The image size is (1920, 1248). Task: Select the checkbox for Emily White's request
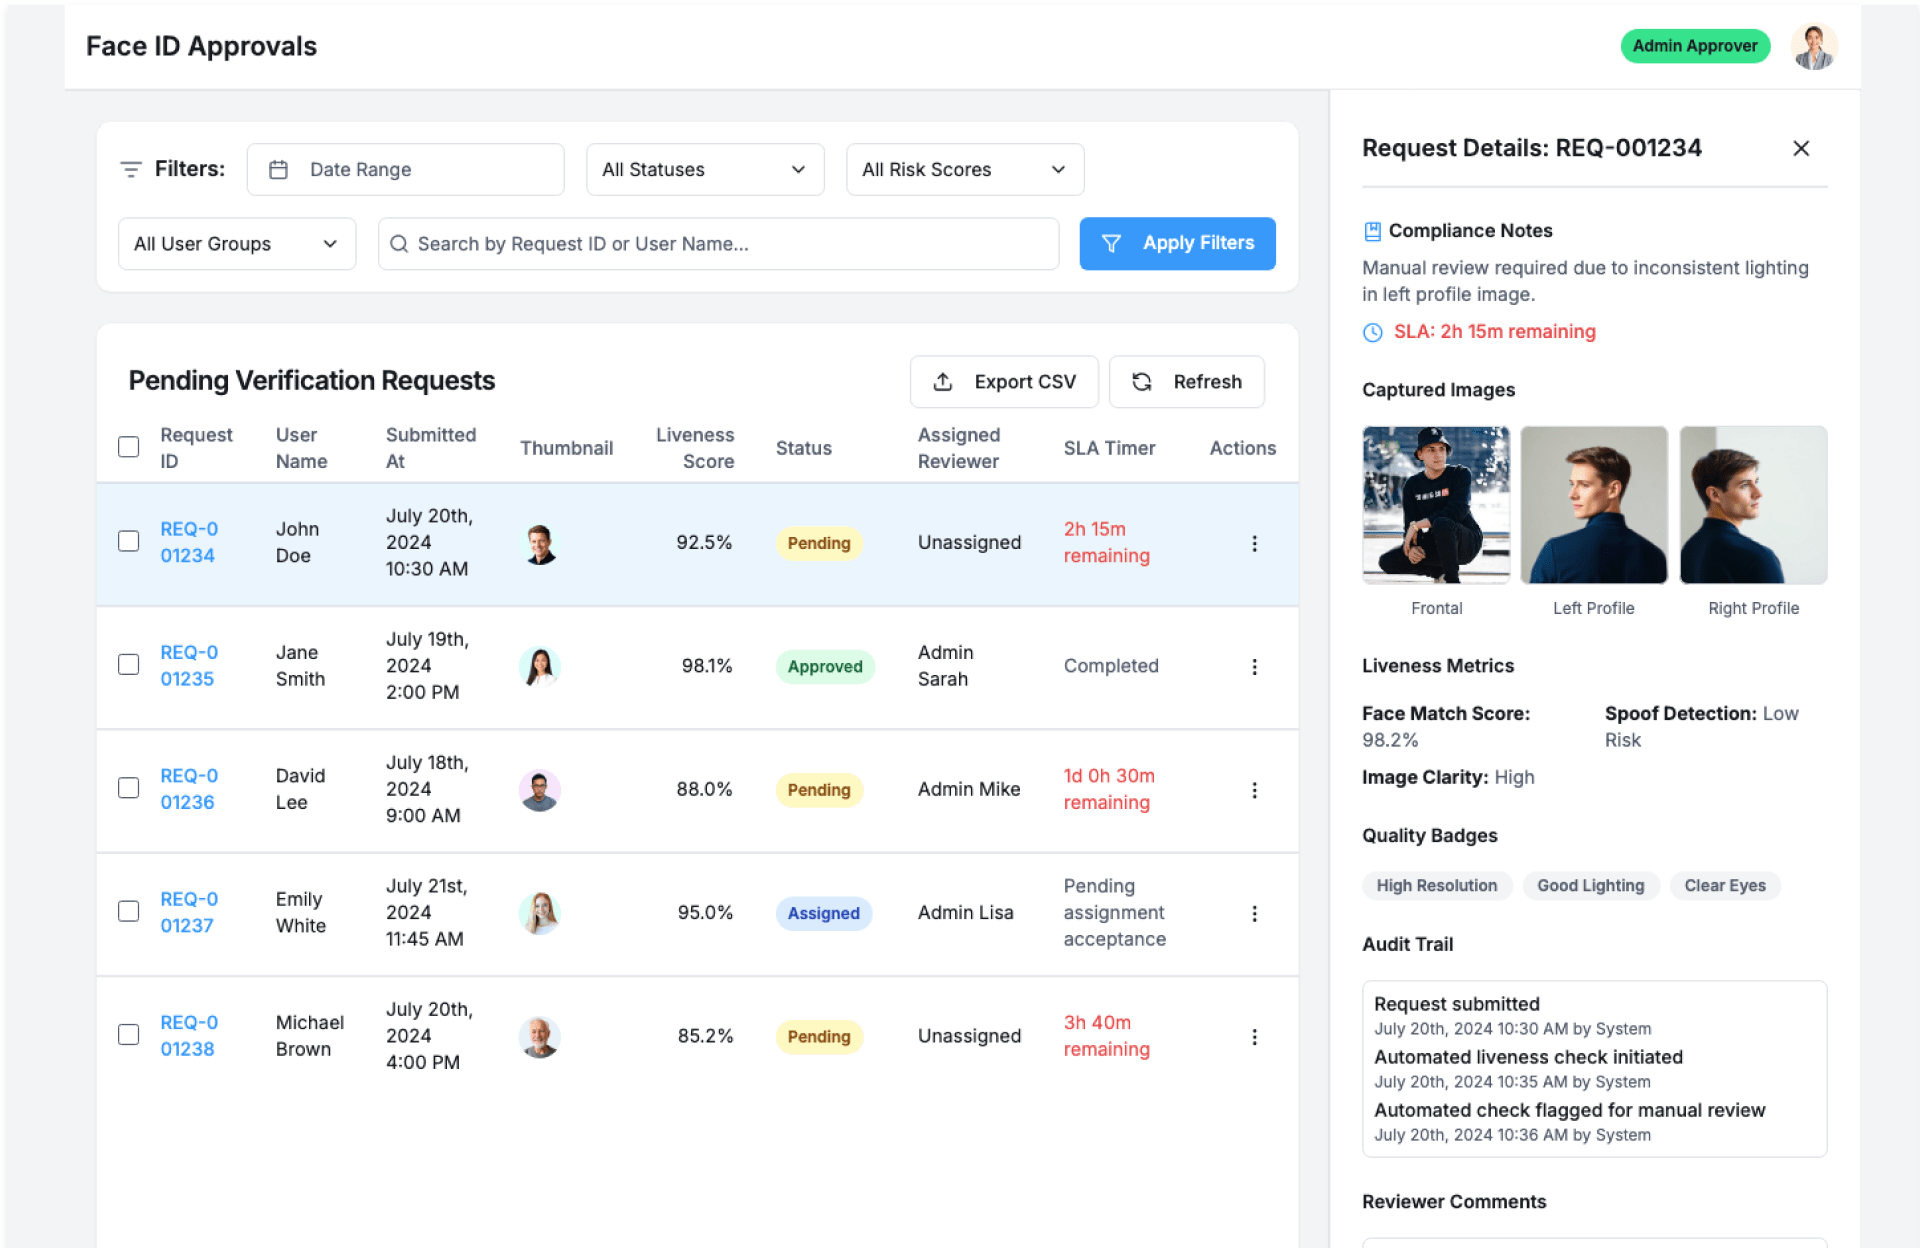coord(129,911)
